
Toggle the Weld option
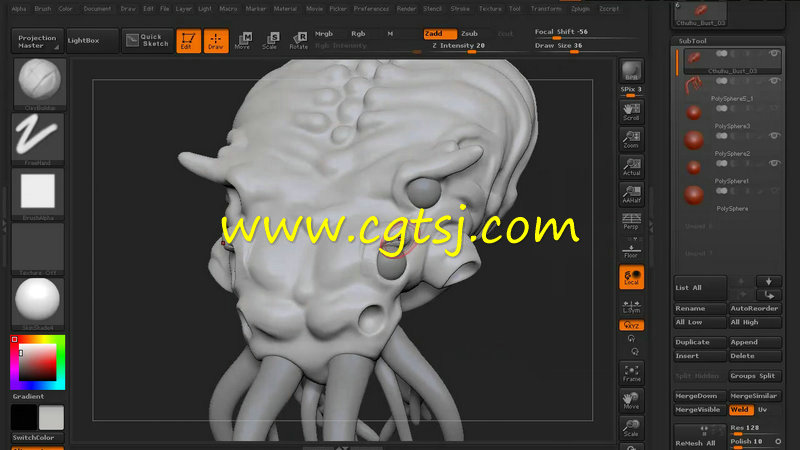tap(740, 410)
